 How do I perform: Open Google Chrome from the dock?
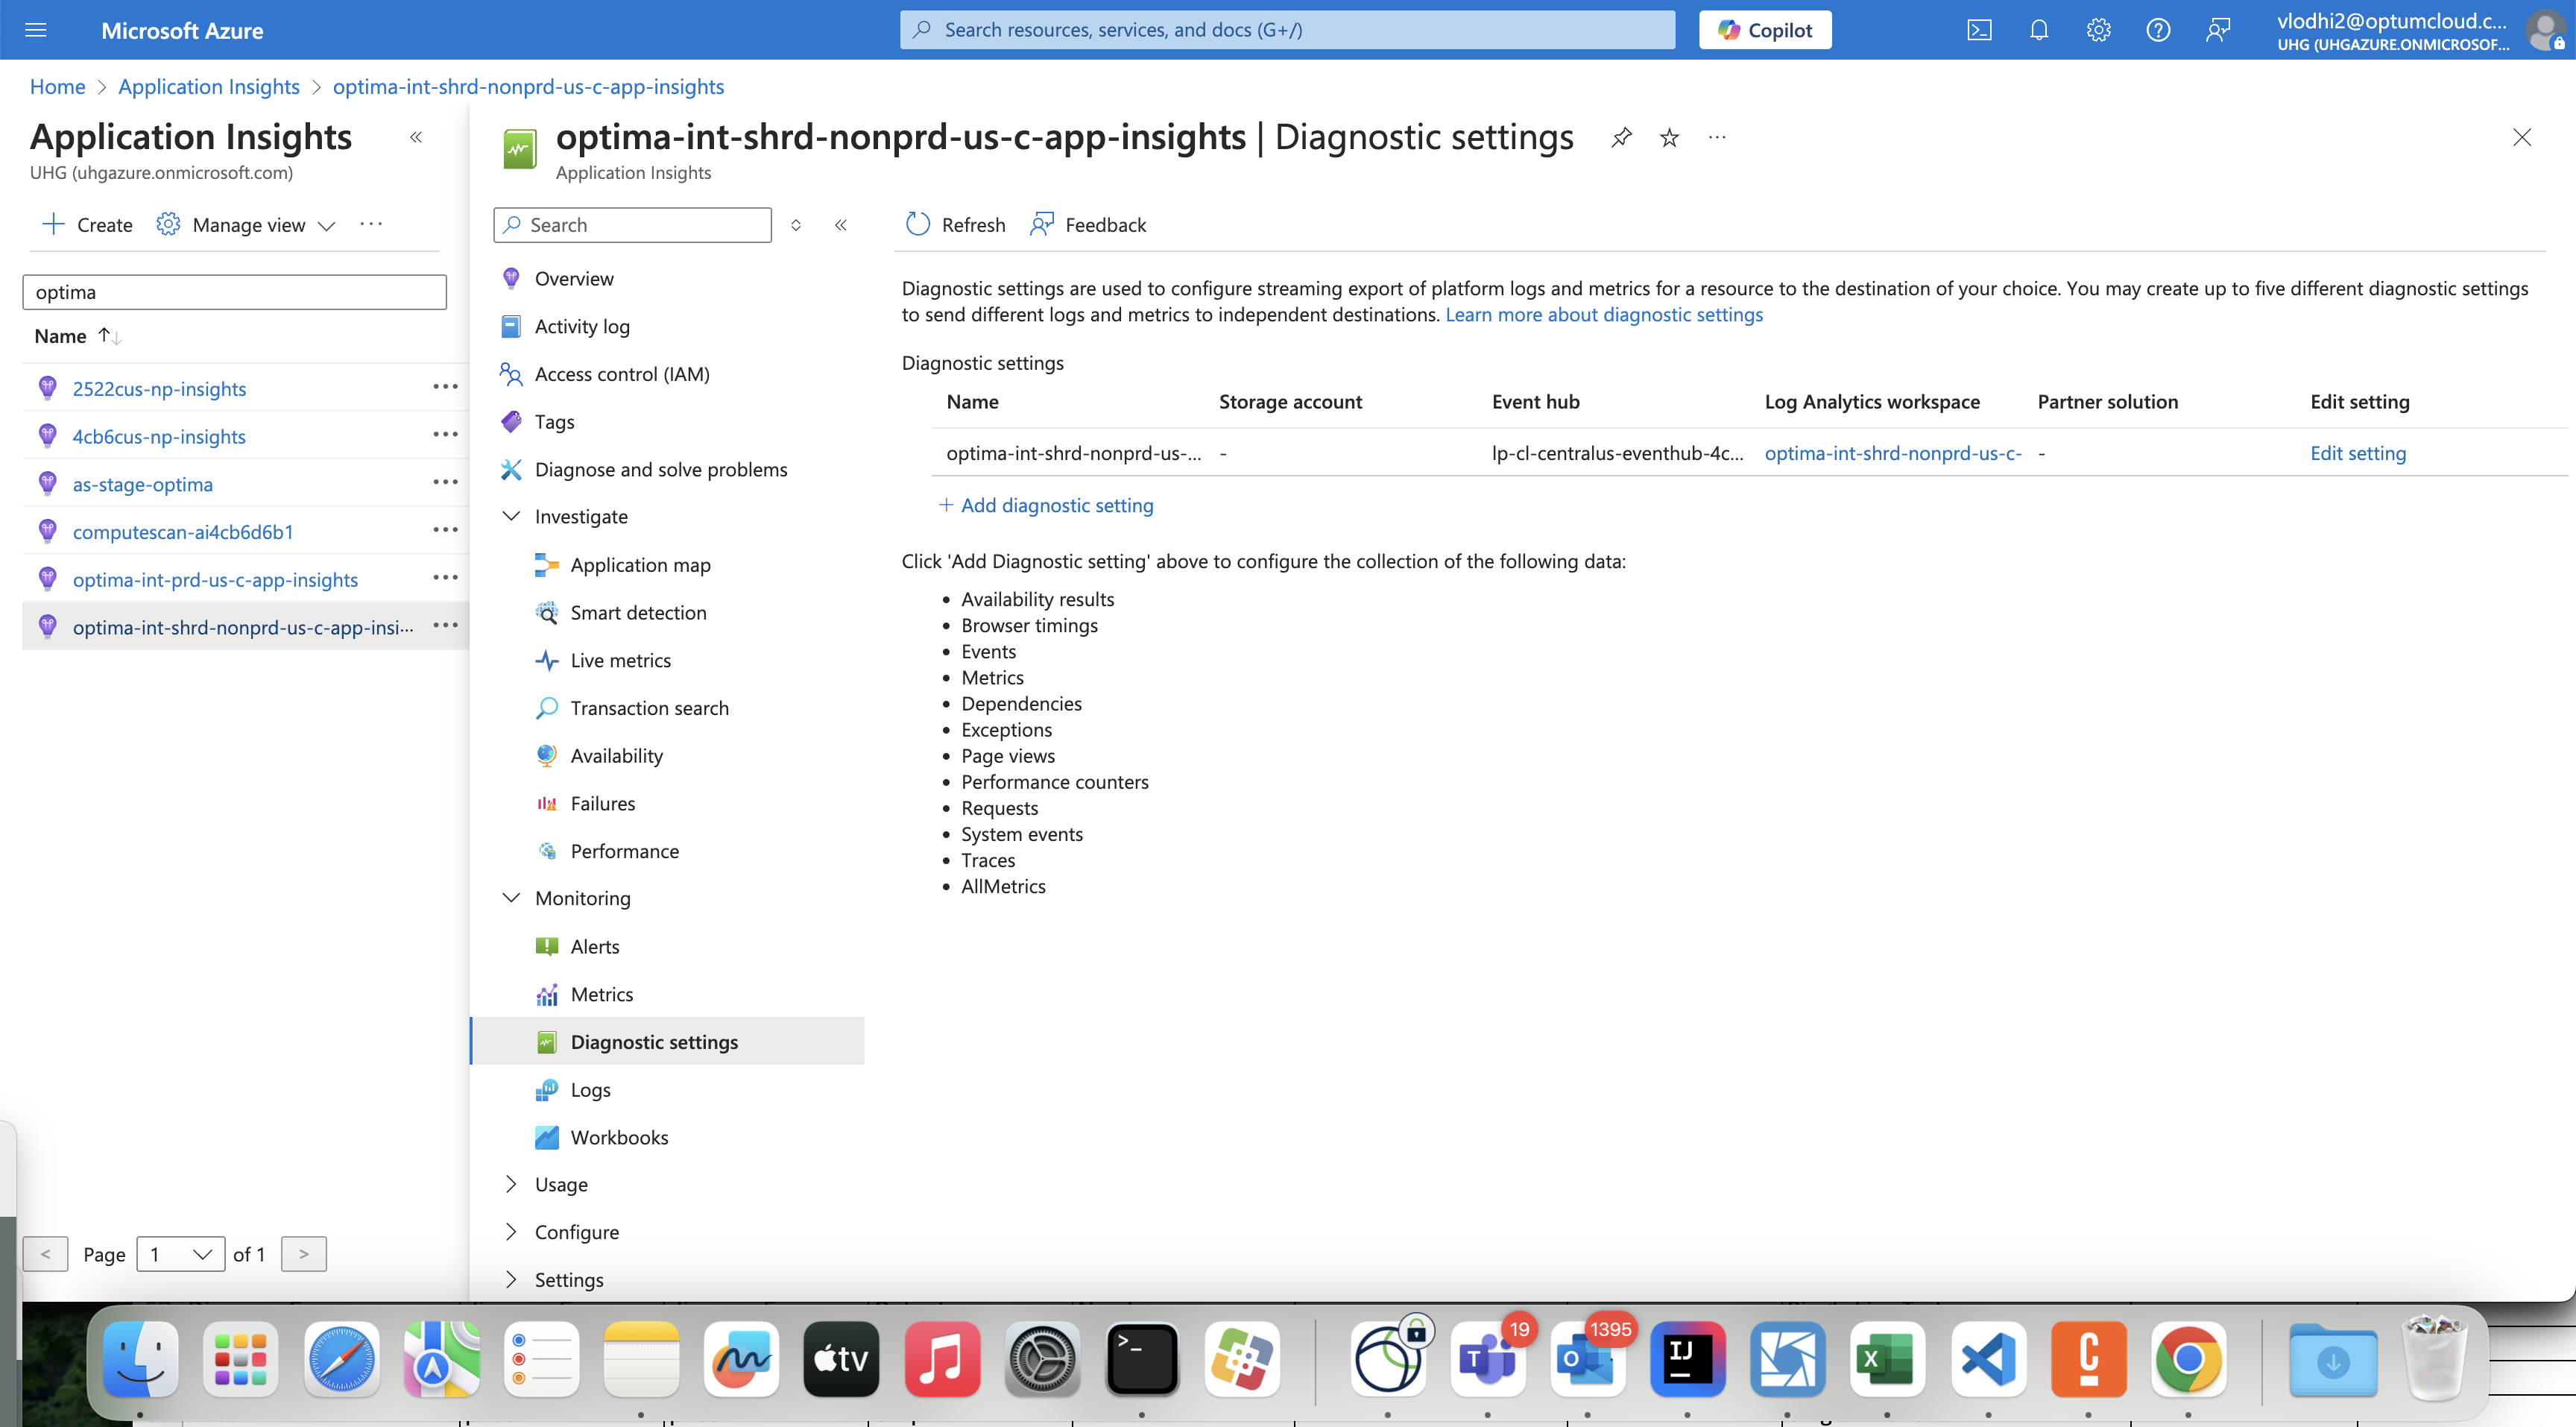tap(2188, 1359)
